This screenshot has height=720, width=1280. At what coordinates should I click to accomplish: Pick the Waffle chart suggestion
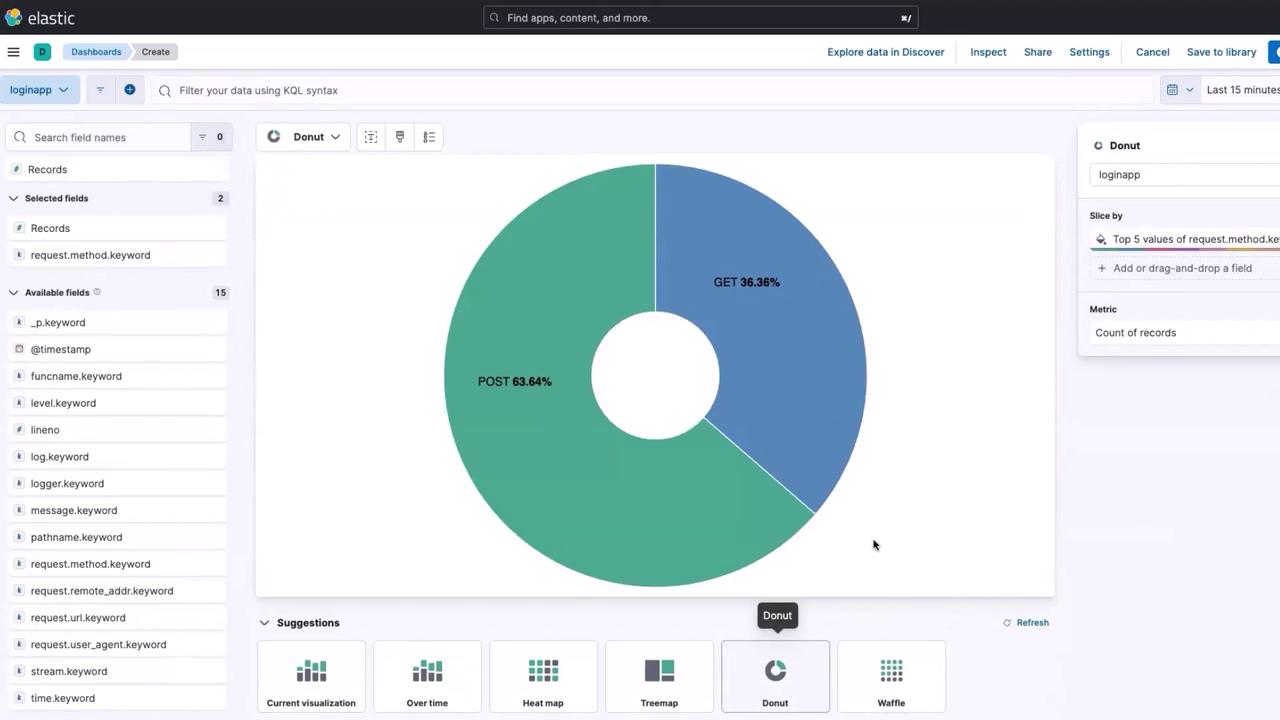(x=891, y=677)
